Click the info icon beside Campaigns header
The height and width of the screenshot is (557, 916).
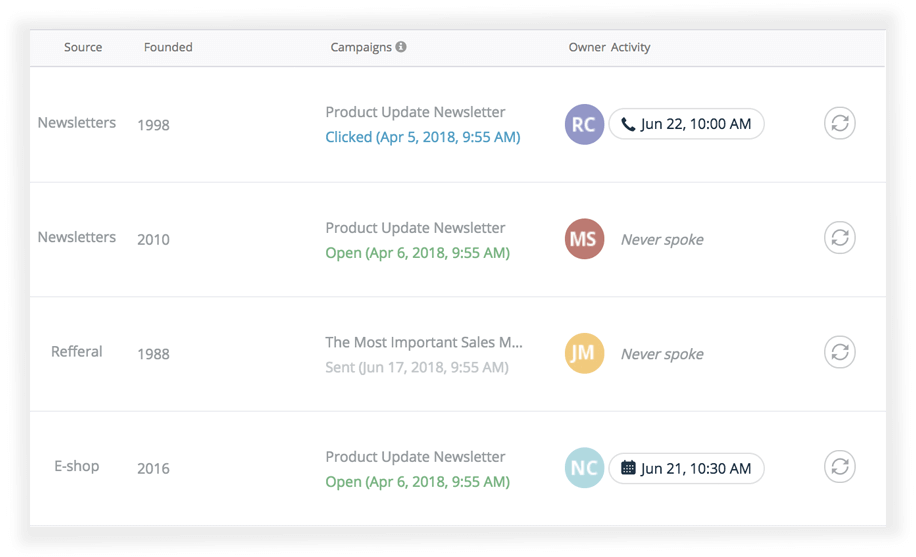tap(401, 47)
